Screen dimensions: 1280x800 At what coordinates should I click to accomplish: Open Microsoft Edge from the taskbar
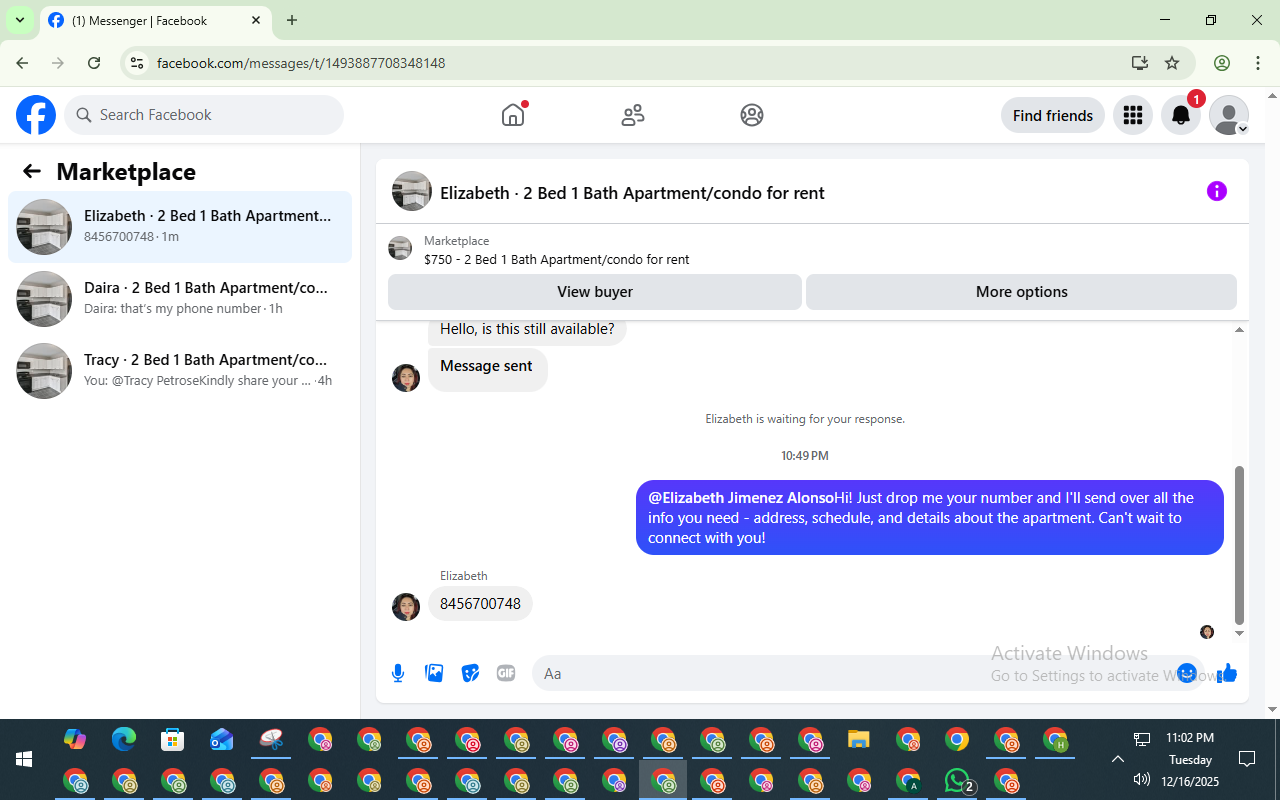[x=124, y=740]
